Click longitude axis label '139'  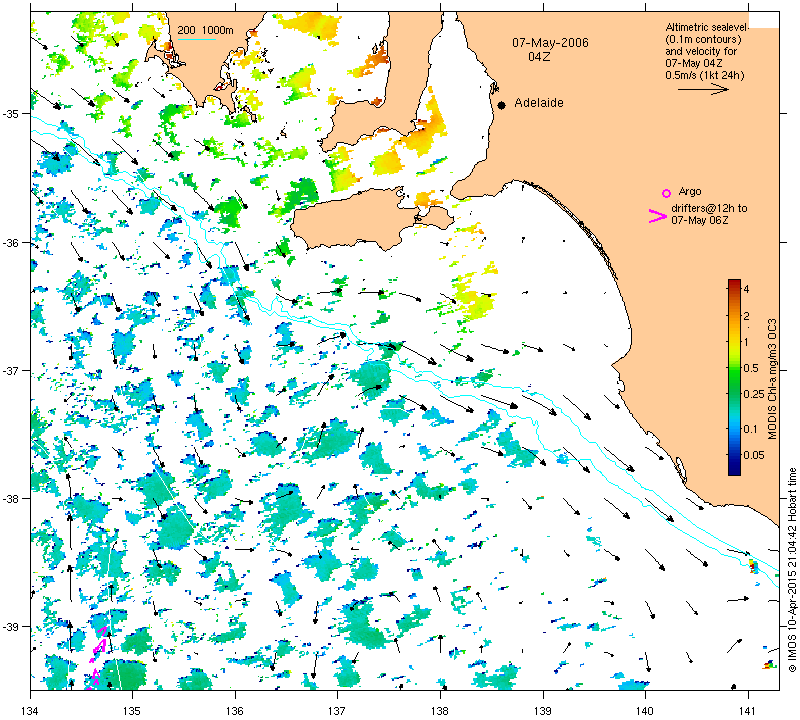543,710
